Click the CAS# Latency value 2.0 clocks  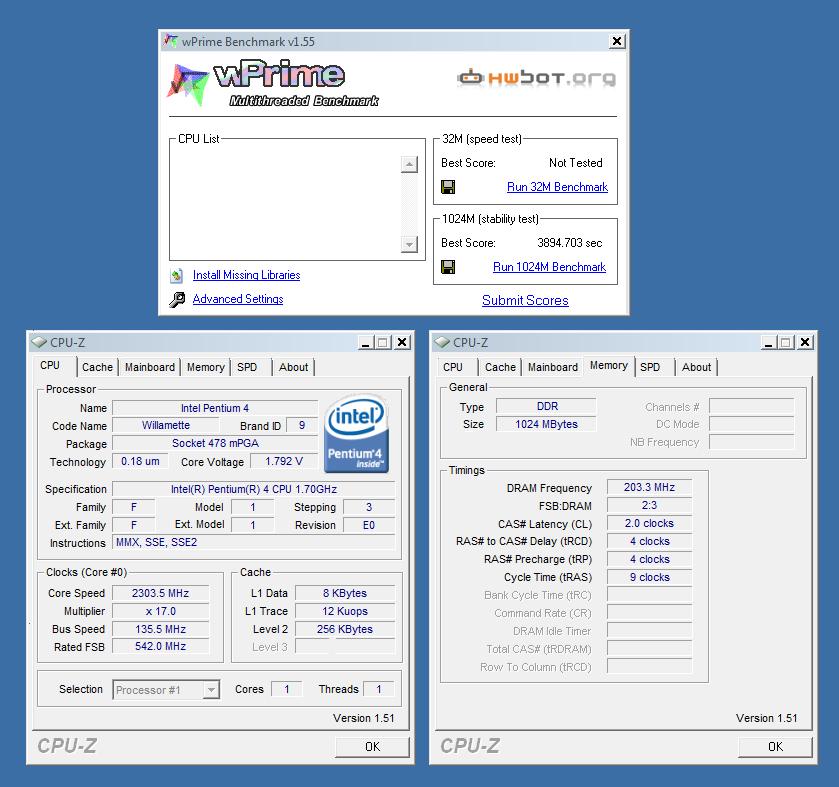pos(649,523)
